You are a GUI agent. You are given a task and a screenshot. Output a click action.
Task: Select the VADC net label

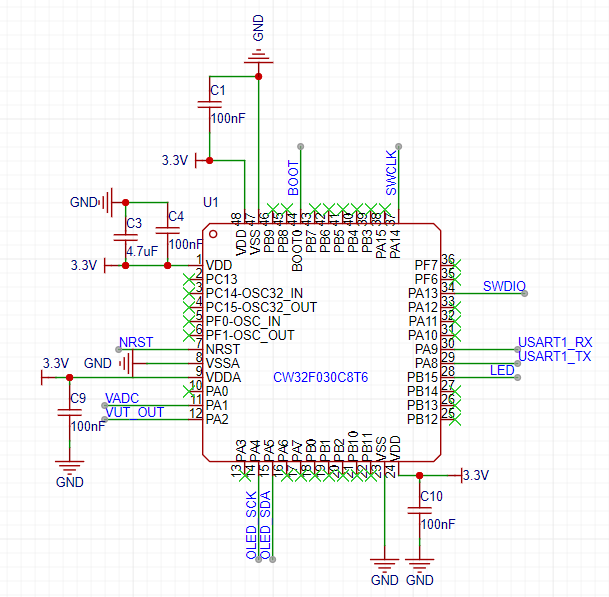tap(122, 398)
